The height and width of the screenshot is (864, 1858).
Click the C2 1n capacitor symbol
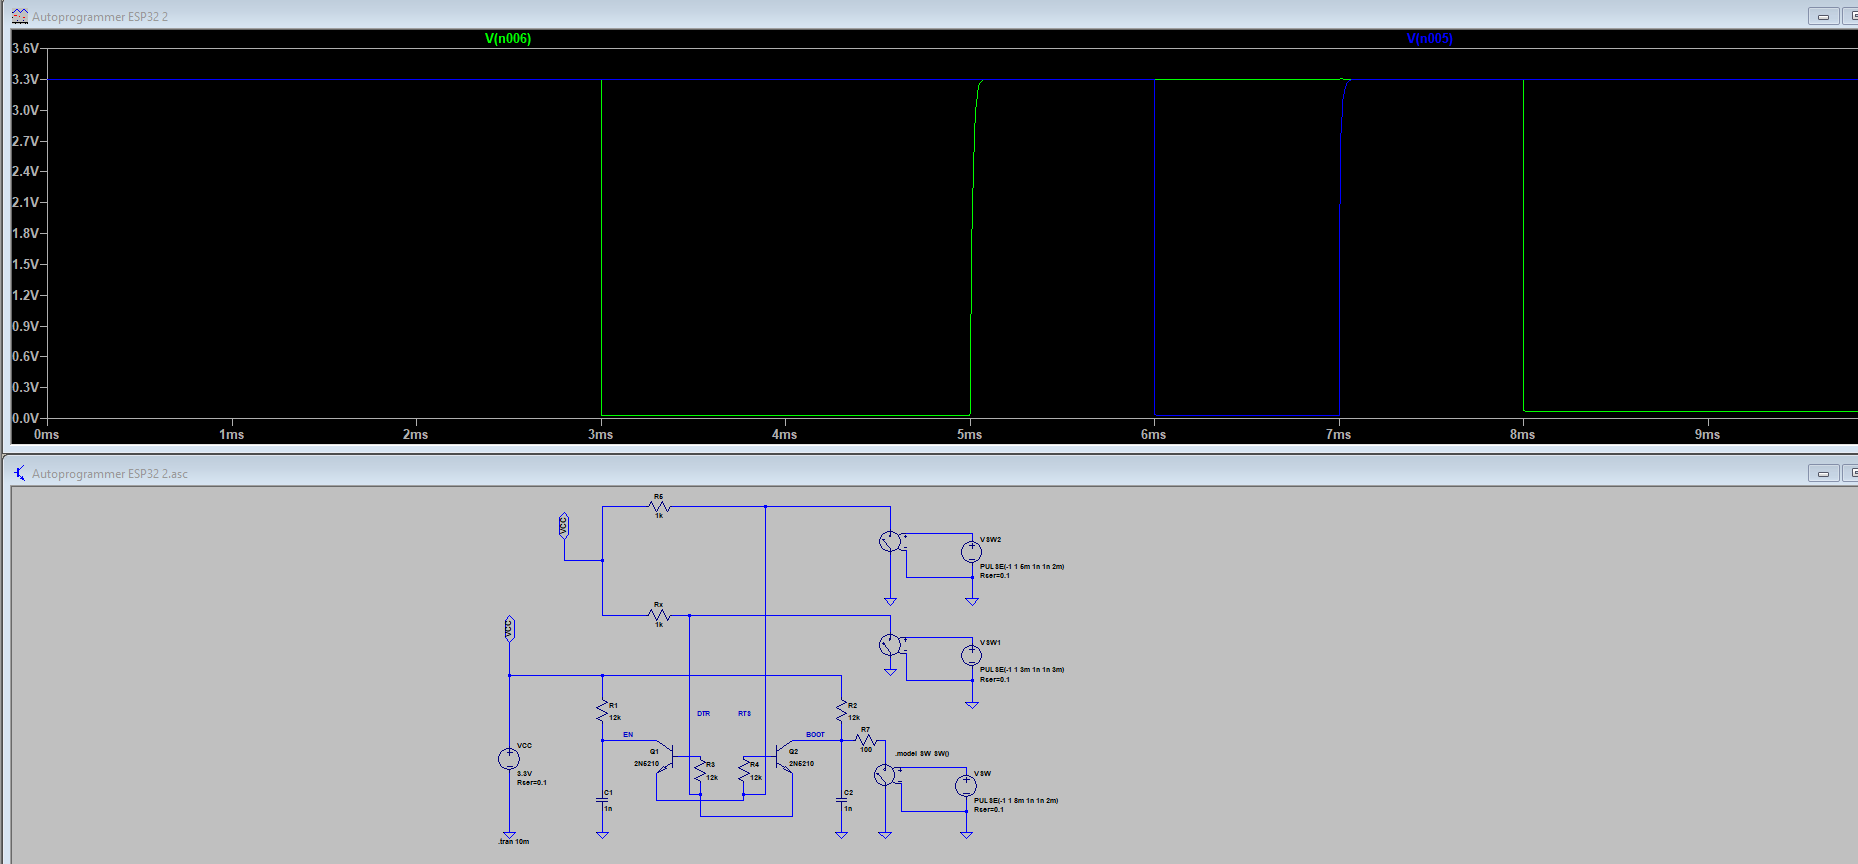click(x=841, y=800)
